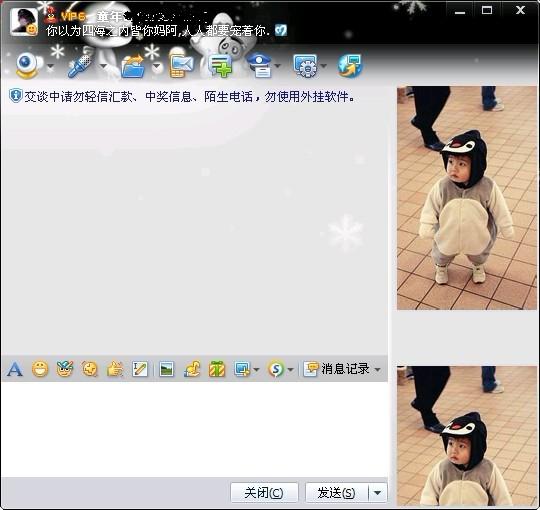Viewport: 540px width, 510px height.
Task: Click the security shield info icon
Action: tap(15, 96)
